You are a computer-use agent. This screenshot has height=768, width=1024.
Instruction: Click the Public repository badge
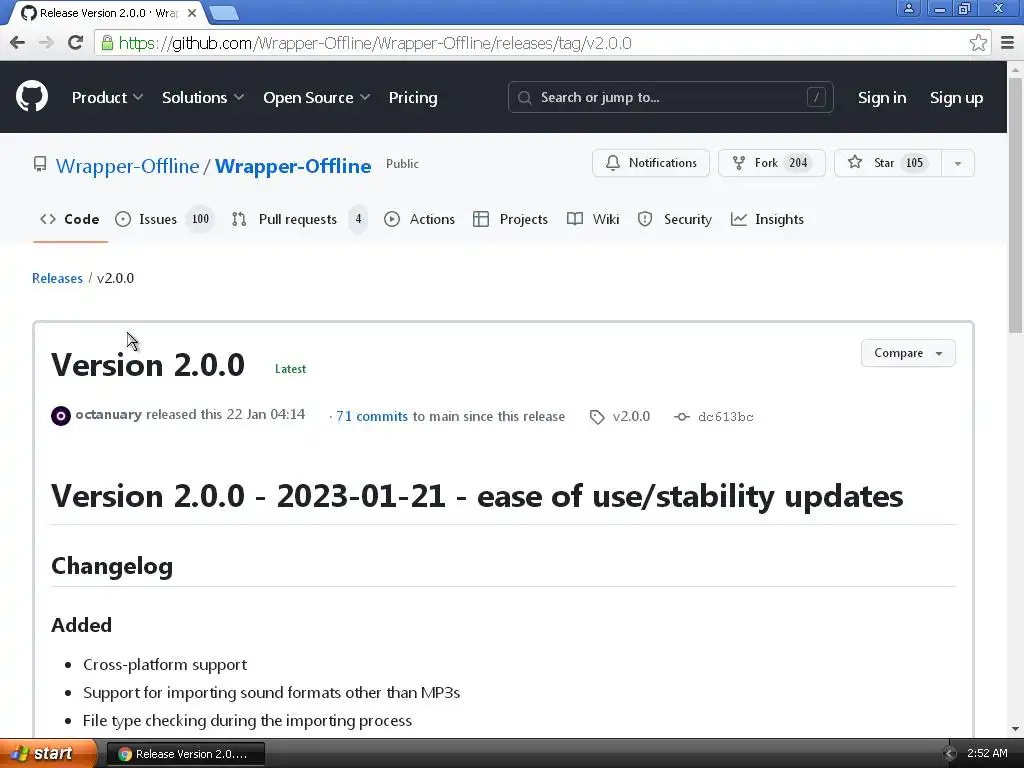pos(402,164)
